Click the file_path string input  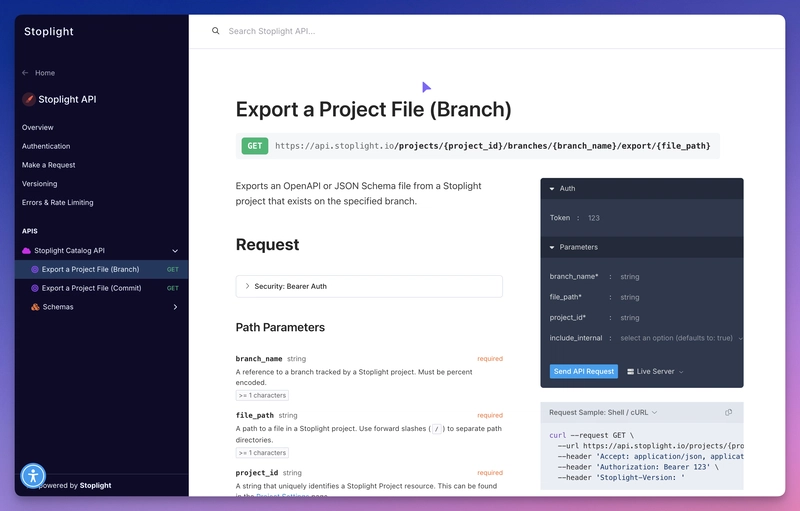point(630,297)
